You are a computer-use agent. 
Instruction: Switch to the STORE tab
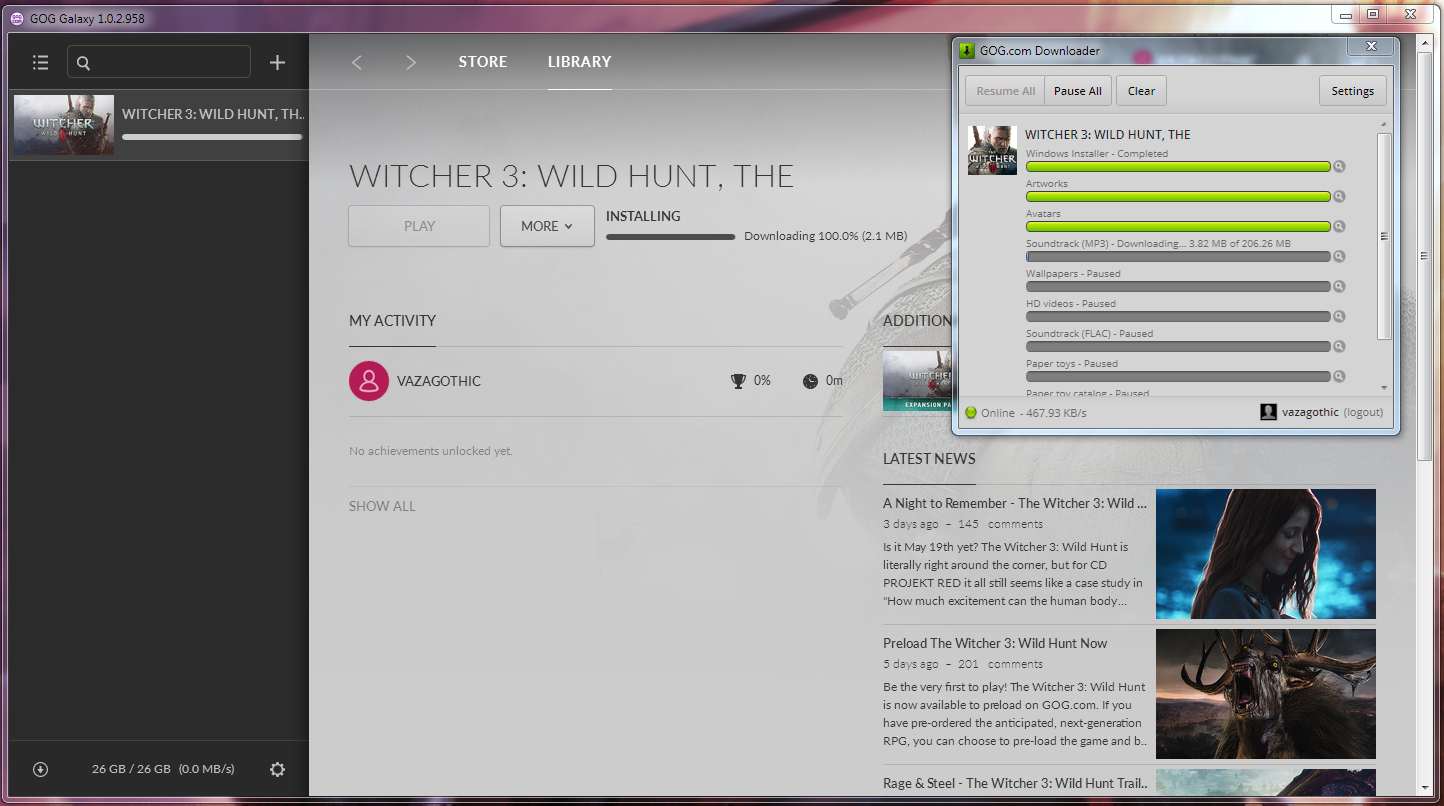pos(482,62)
